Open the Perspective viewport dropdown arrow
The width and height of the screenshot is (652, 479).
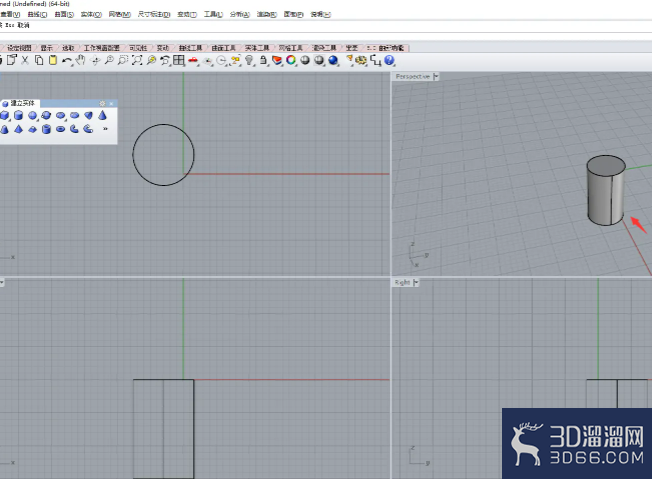tap(435, 77)
